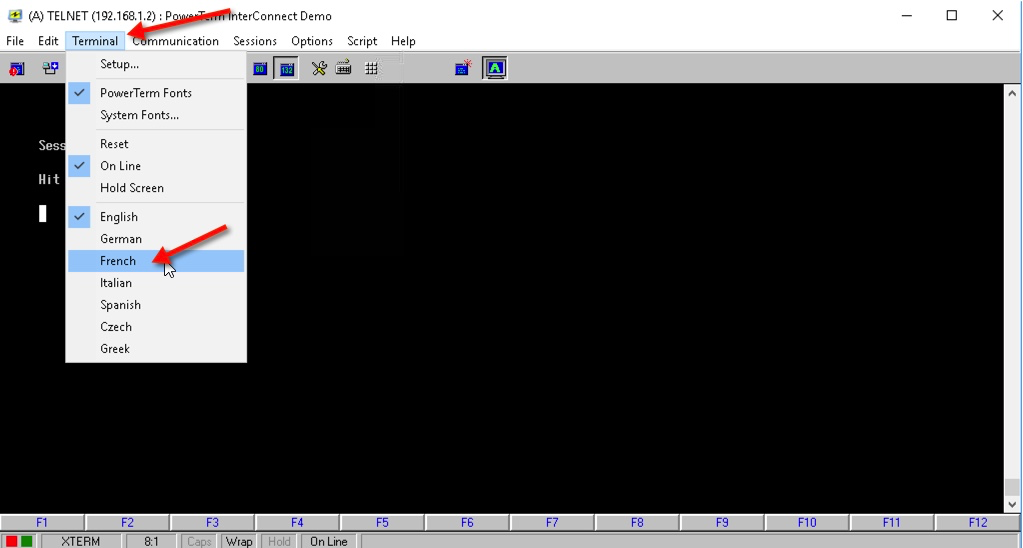Open System Fonts... dialog
The height and width of the screenshot is (548, 1023).
point(156,115)
